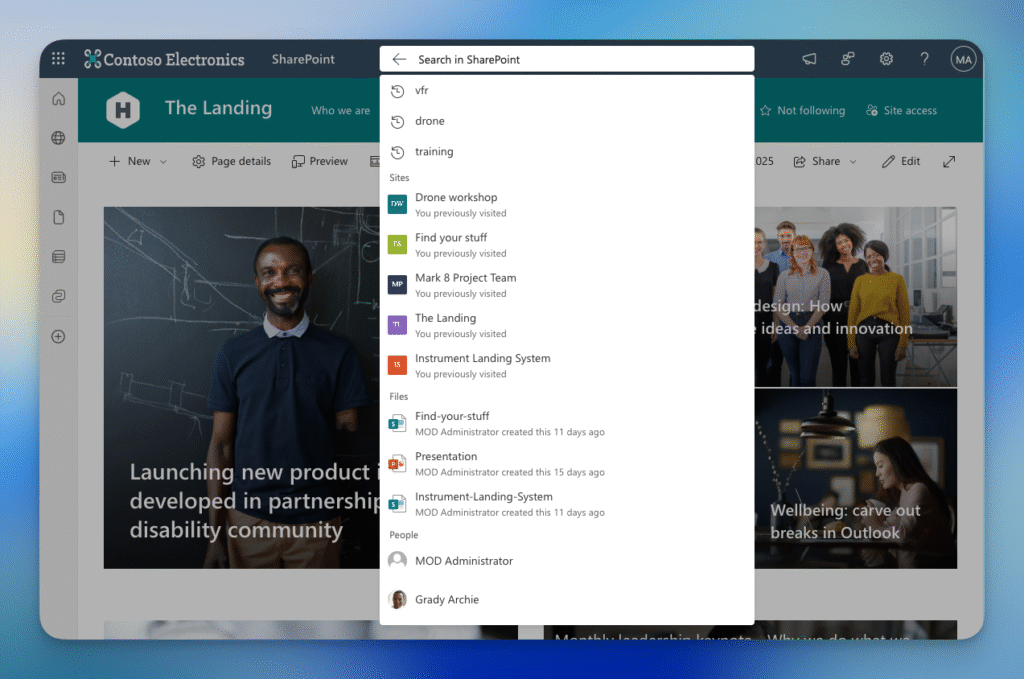Open the MA account profile avatar
Image resolution: width=1024 pixels, height=679 pixels.
[x=963, y=59]
